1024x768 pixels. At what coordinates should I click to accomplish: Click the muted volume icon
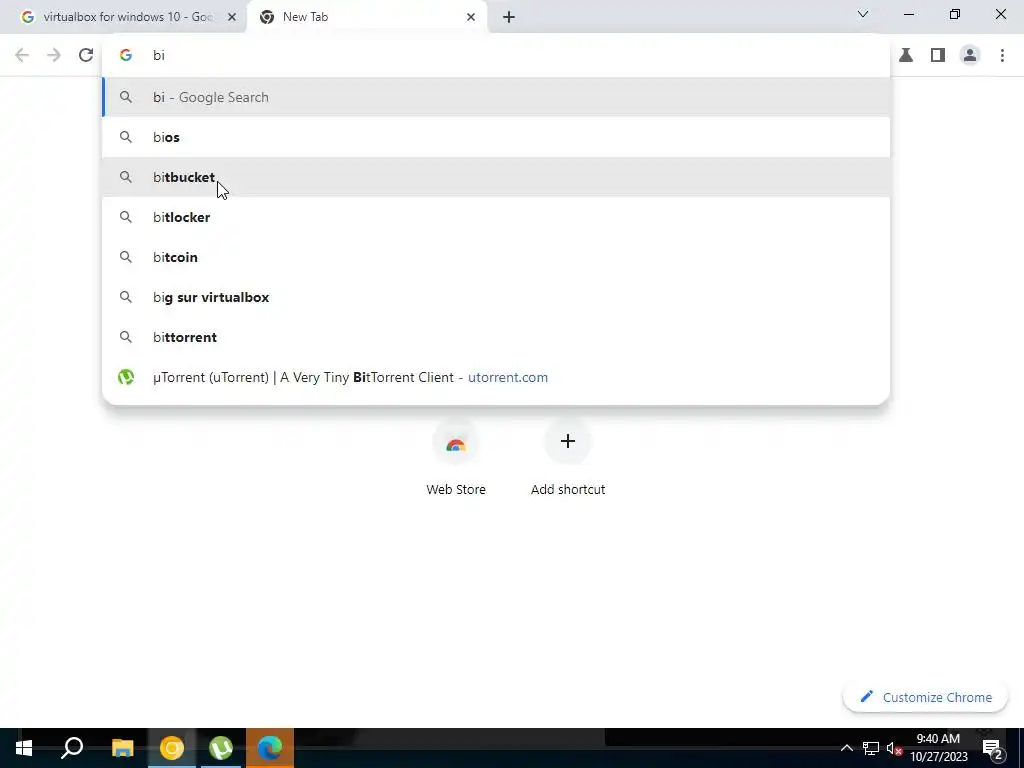tap(894, 748)
